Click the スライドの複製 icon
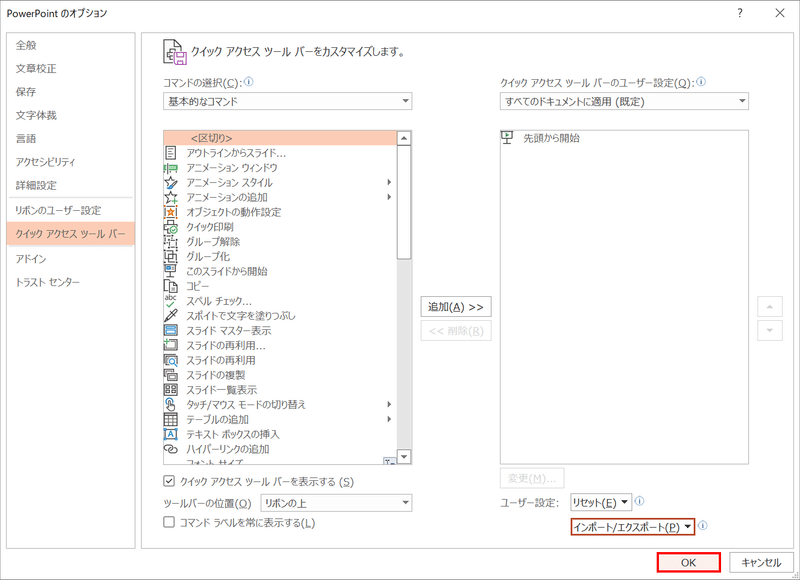 point(171,374)
